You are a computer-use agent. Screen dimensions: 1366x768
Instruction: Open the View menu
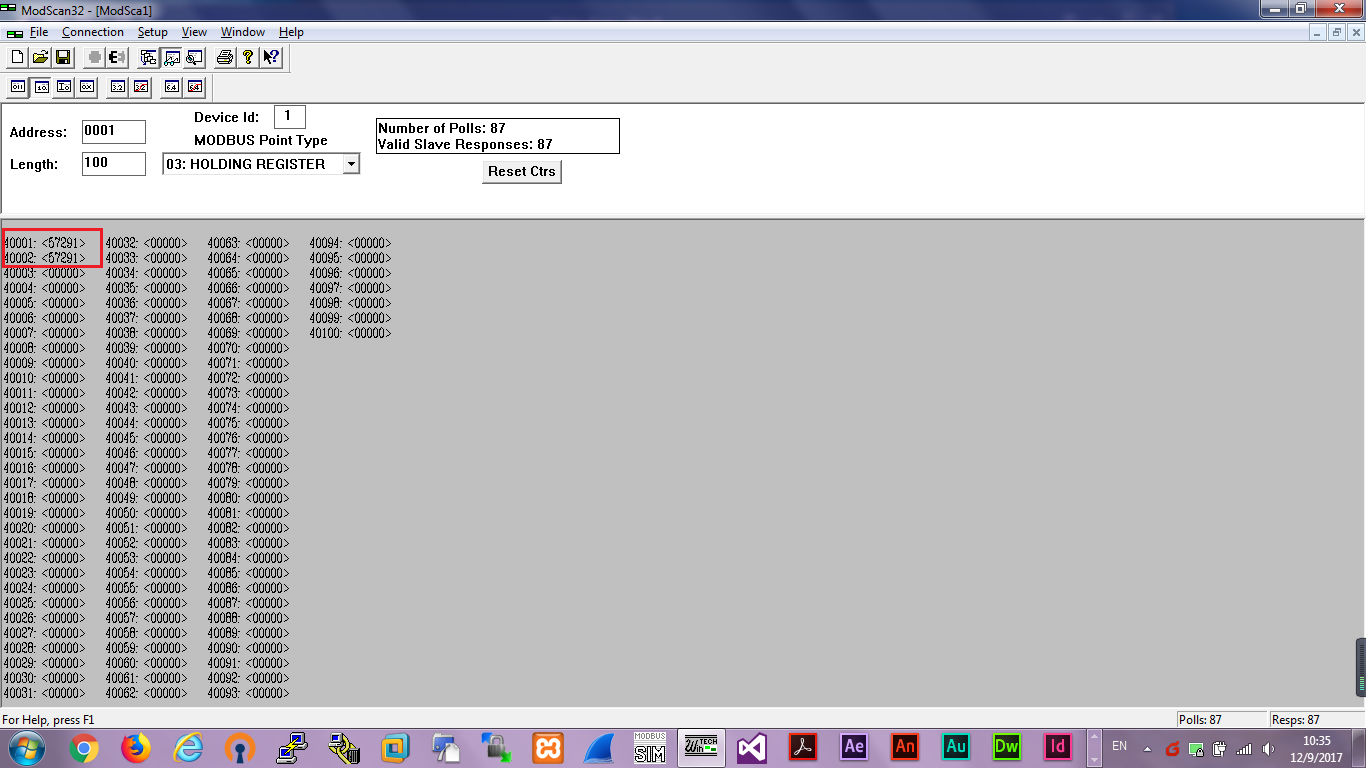(194, 32)
